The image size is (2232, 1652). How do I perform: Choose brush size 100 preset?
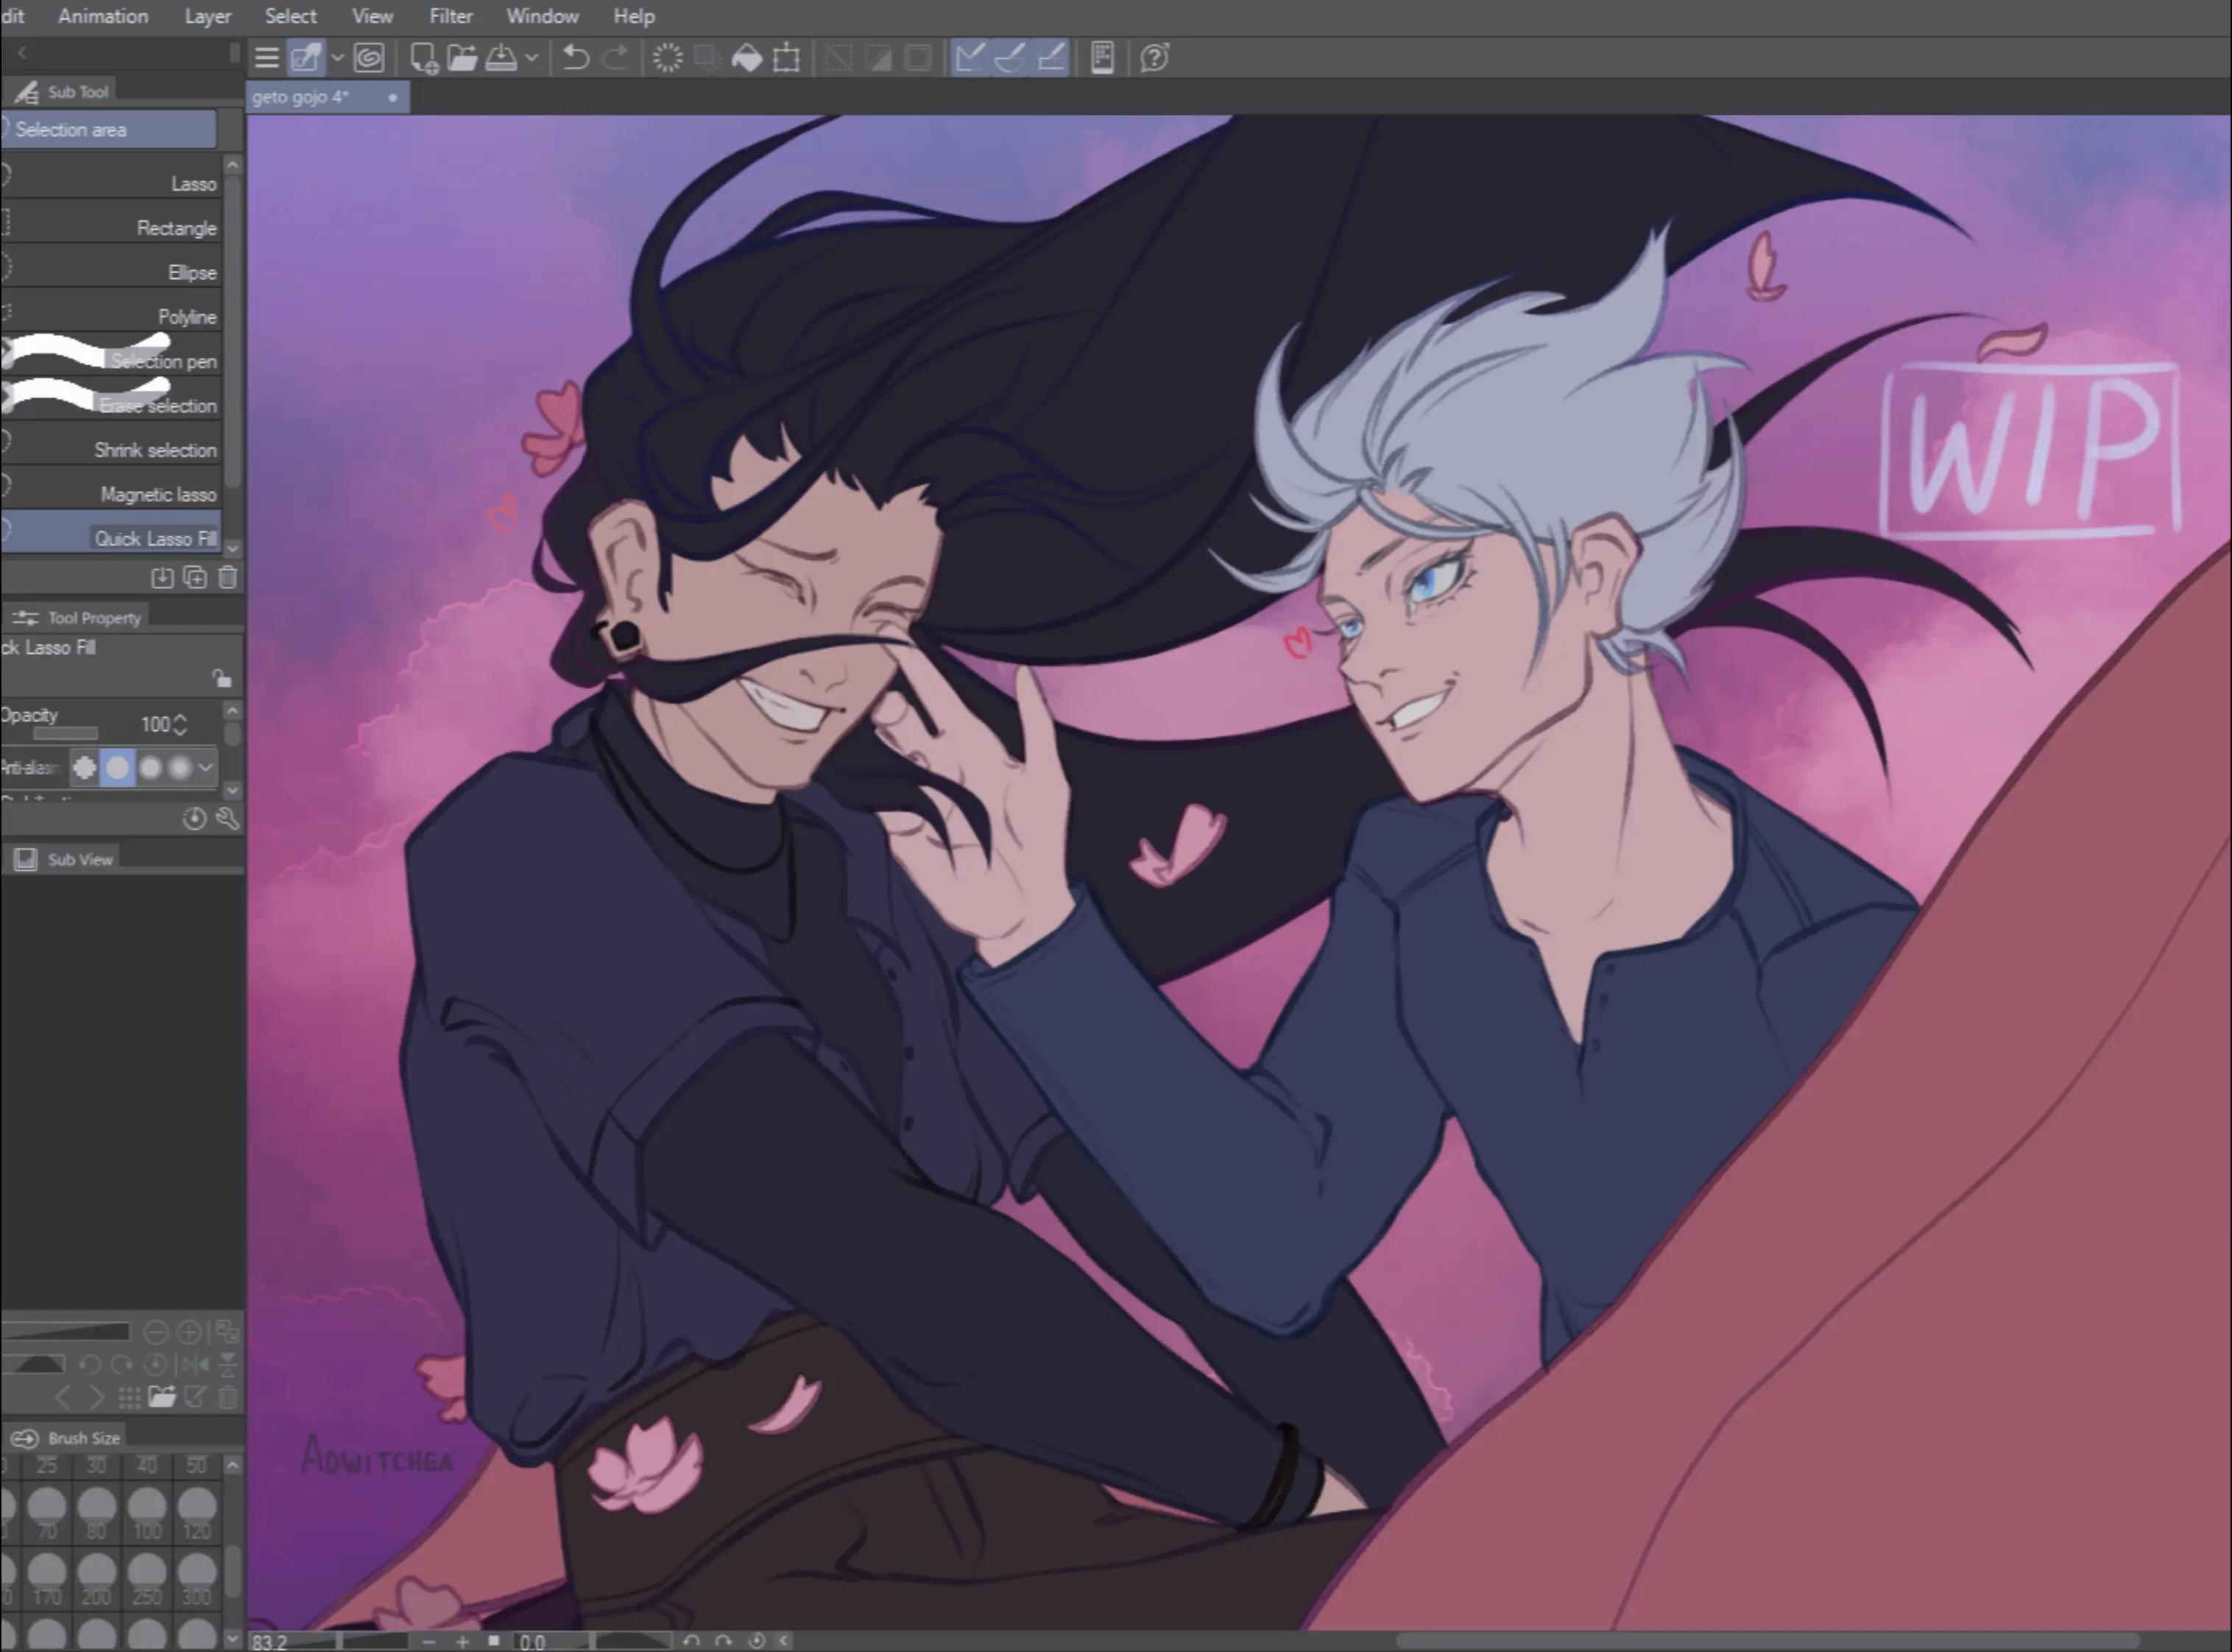pyautogui.click(x=147, y=1512)
